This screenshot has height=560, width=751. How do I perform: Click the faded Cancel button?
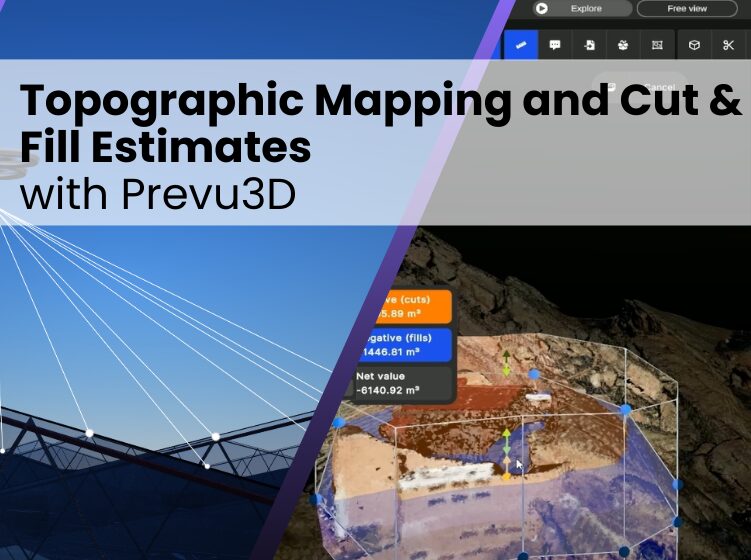[640, 87]
